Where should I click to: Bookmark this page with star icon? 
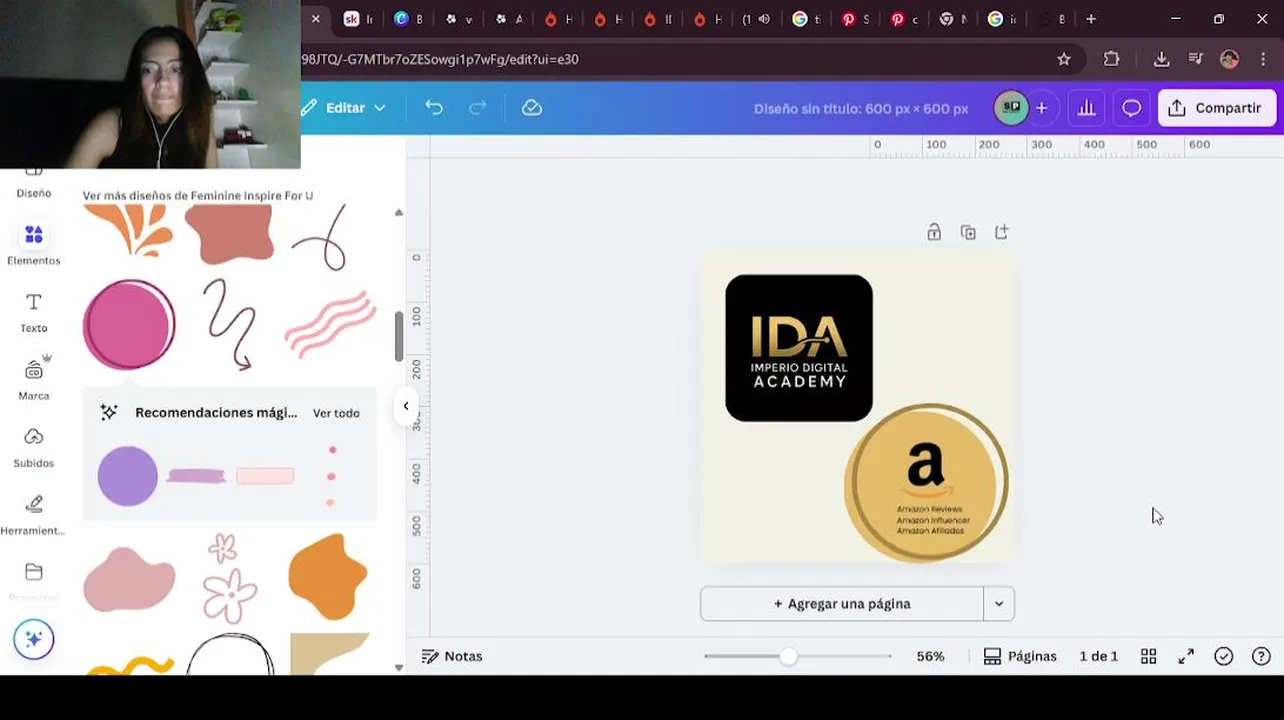(x=1064, y=59)
